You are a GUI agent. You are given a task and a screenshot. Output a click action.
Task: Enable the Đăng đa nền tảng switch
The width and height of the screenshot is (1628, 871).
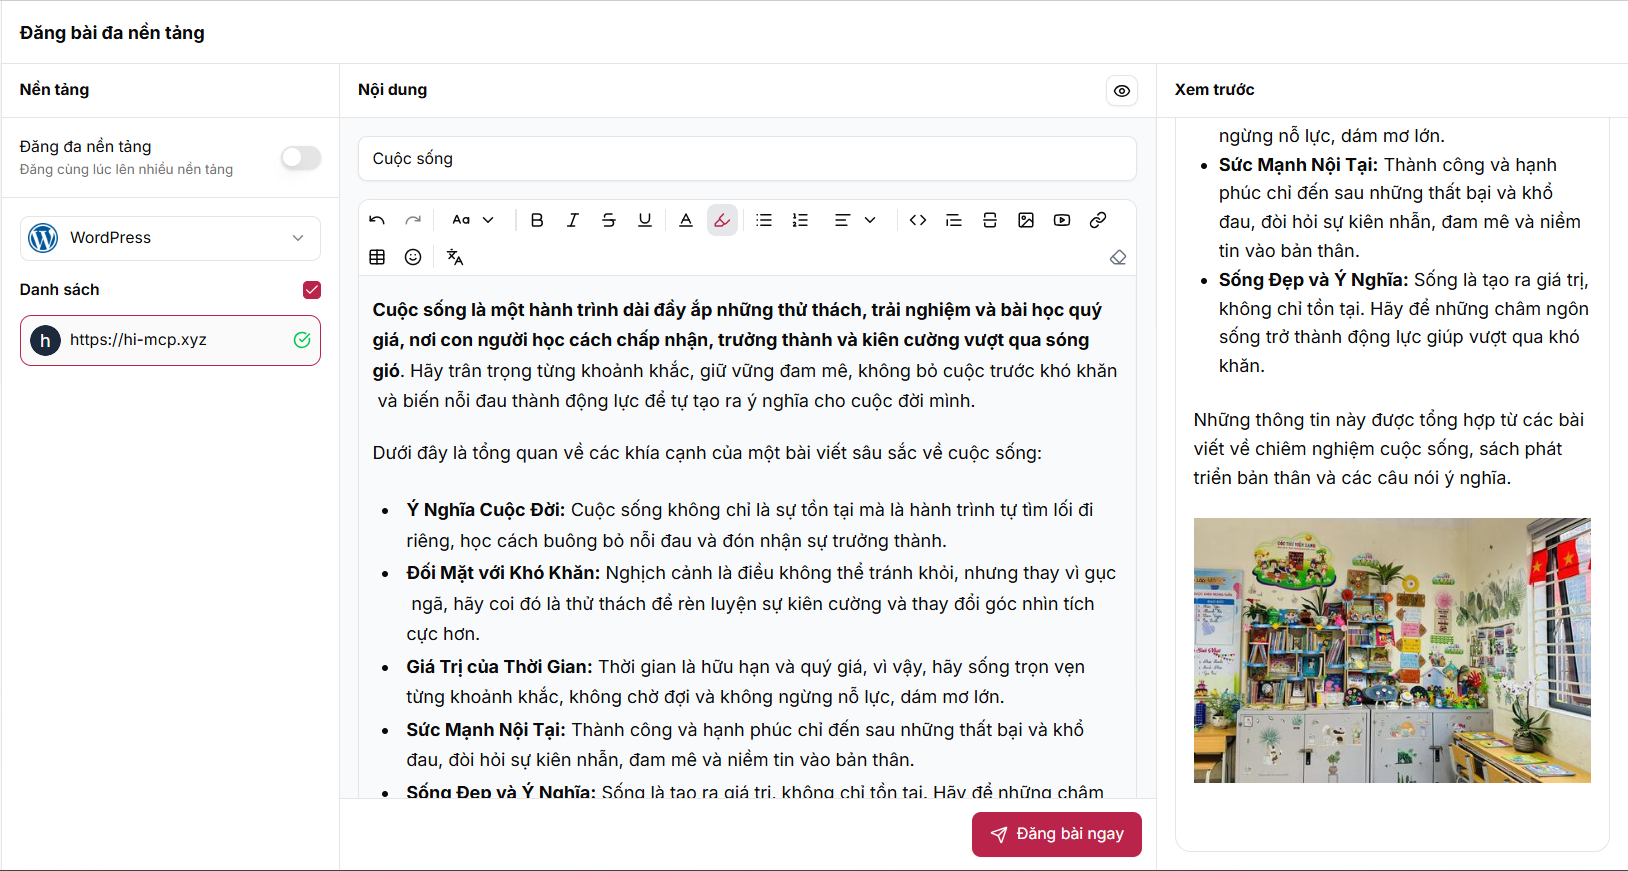click(x=301, y=158)
